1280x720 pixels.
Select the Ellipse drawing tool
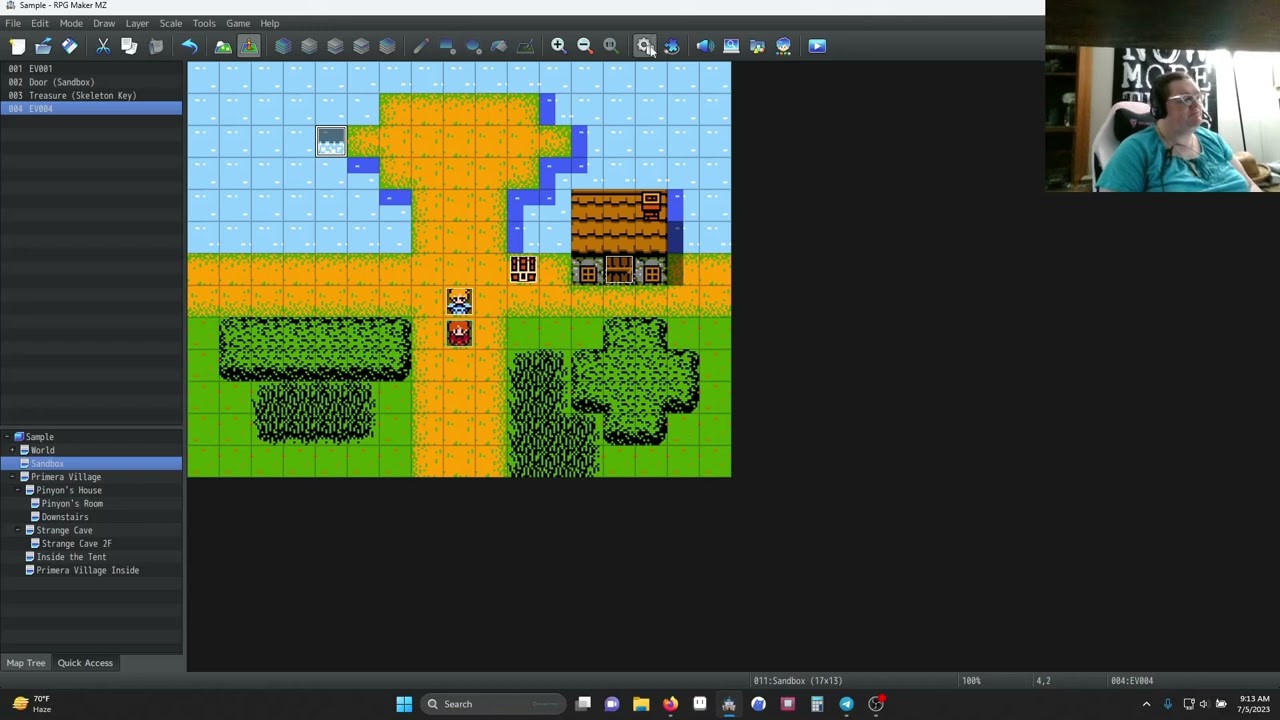[x=473, y=46]
